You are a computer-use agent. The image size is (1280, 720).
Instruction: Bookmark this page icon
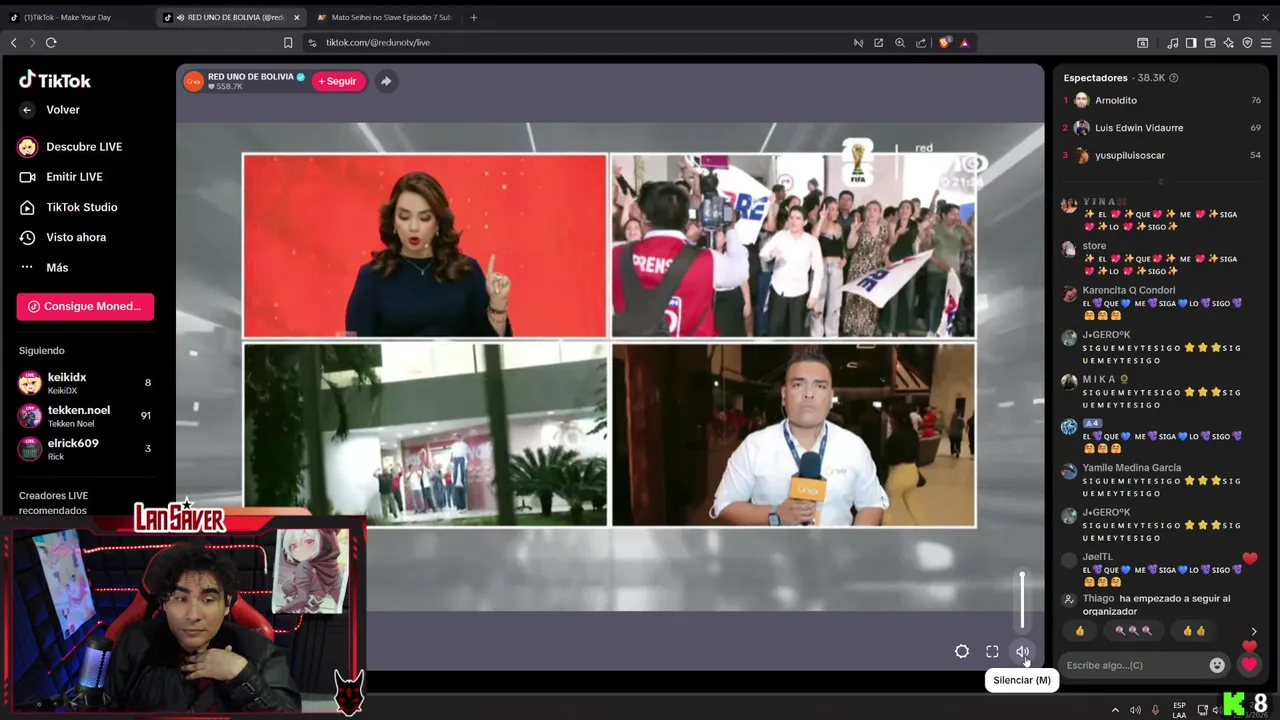pyautogui.click(x=288, y=42)
